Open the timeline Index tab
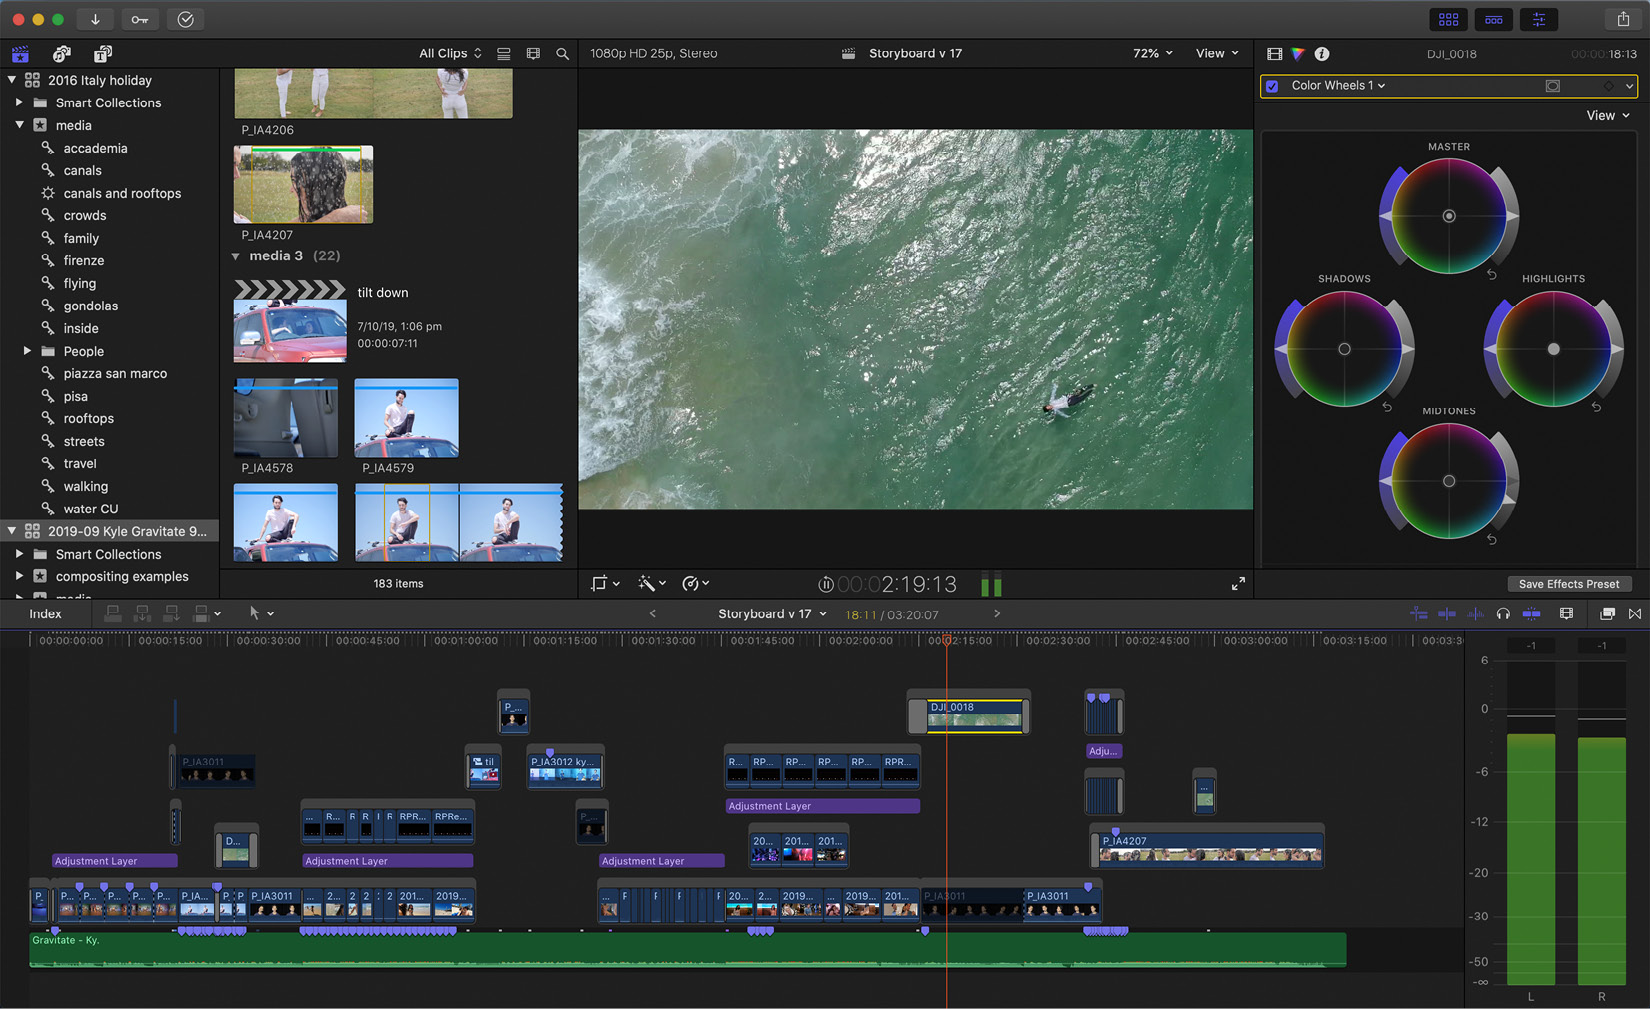The width and height of the screenshot is (1650, 1009). (x=45, y=614)
